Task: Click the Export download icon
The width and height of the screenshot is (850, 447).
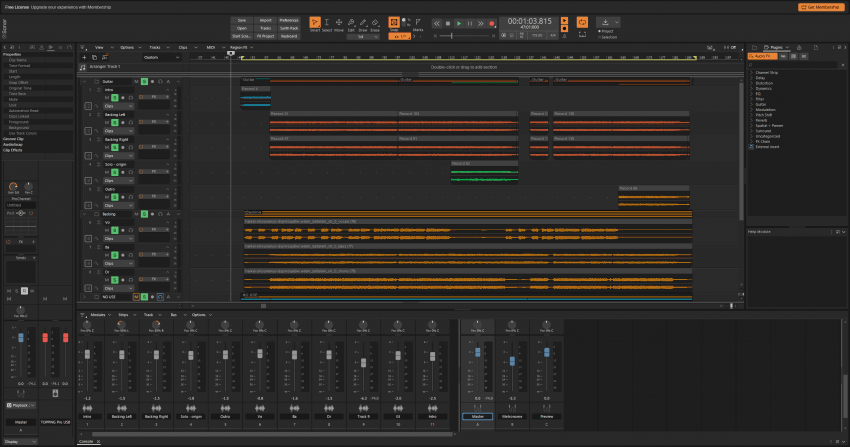Action: pos(607,21)
